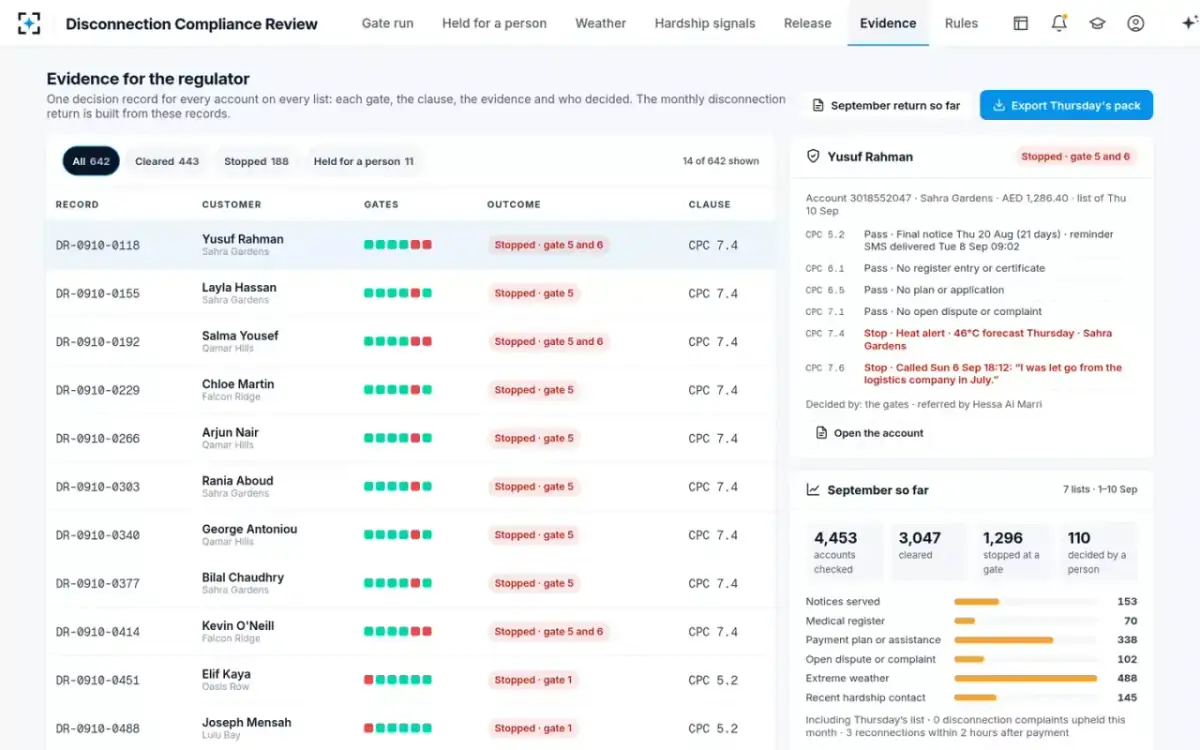The width and height of the screenshot is (1200, 750).
Task: Click Salma Yousef's Stopped gate 5 and 6 badge
Action: [x=549, y=341]
